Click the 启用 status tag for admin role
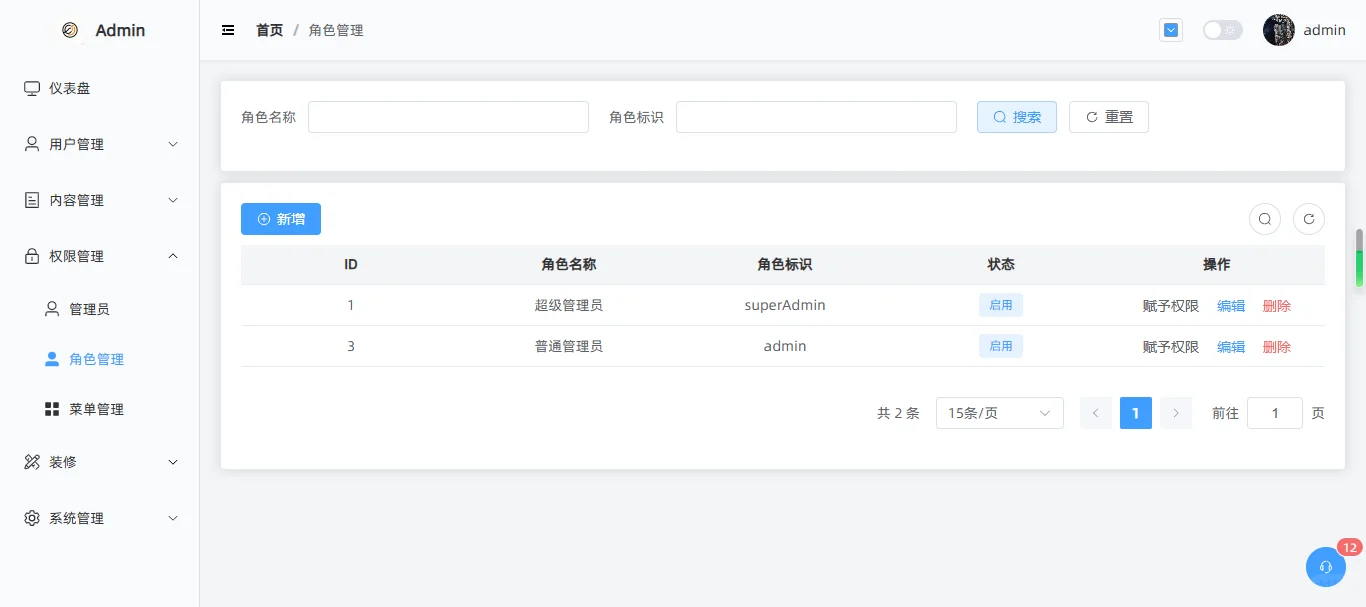This screenshot has height=607, width=1366. 1000,345
